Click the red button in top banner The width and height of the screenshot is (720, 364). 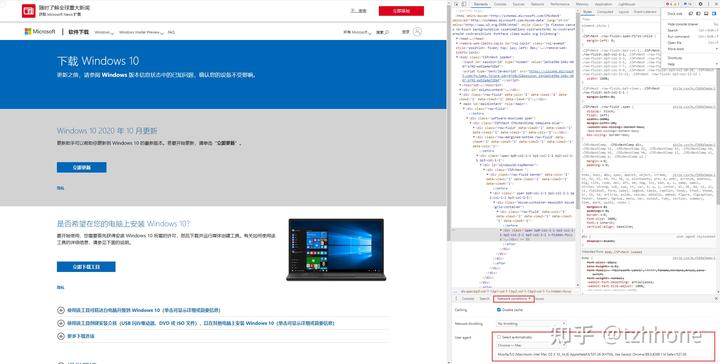coord(401,11)
